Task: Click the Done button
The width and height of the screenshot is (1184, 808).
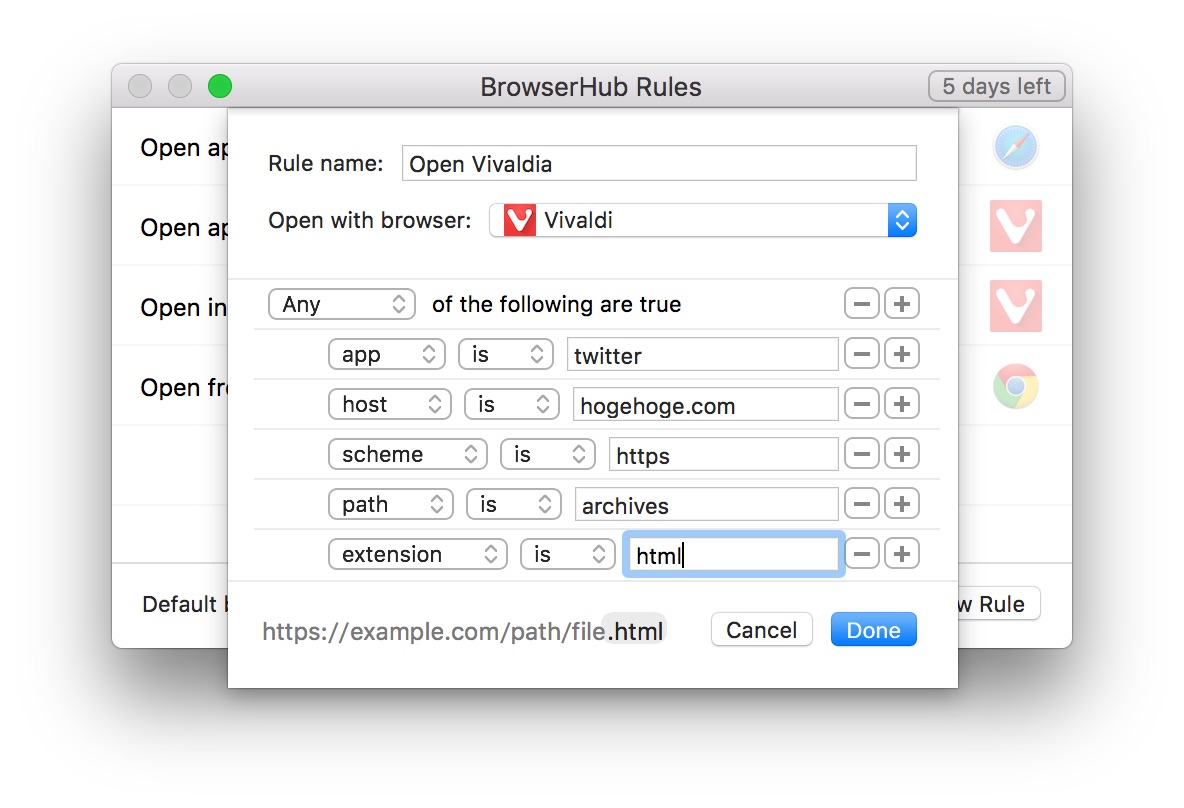Action: (x=874, y=630)
